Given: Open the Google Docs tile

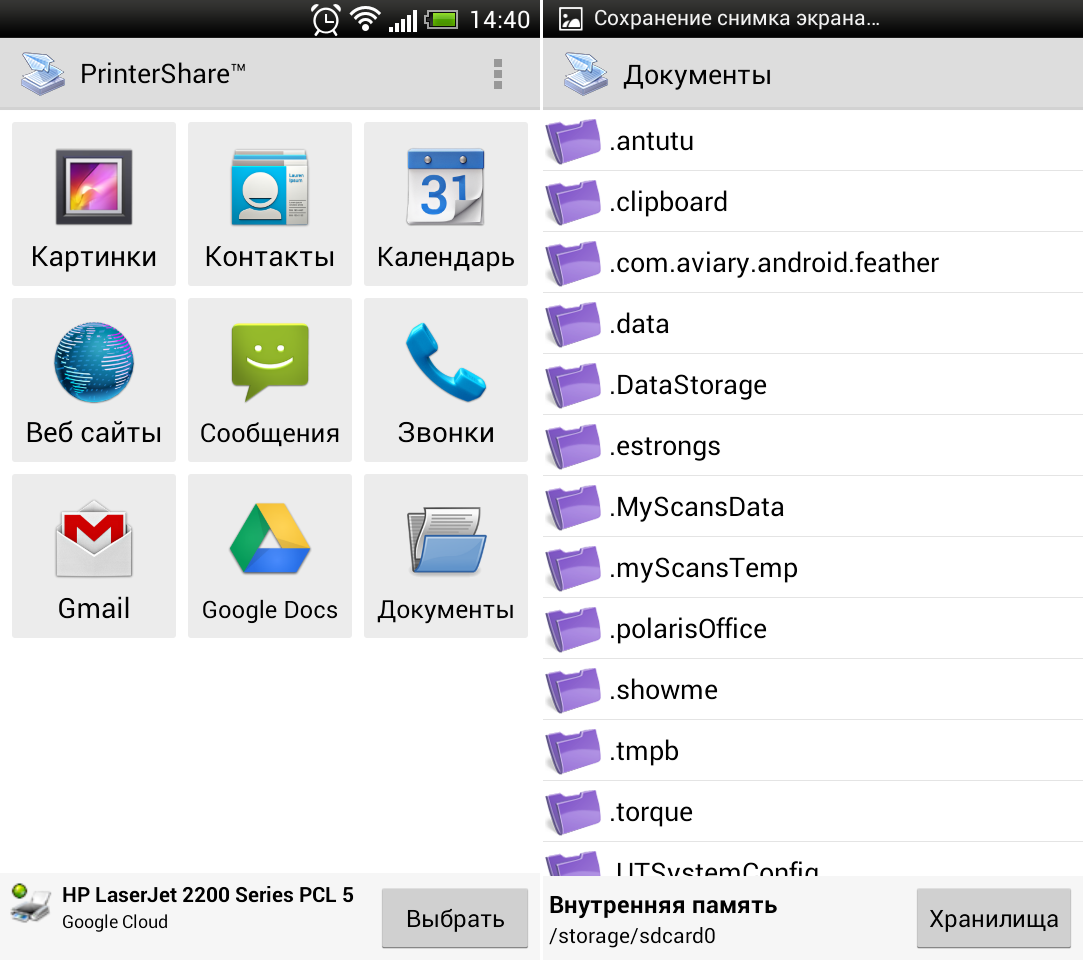Looking at the screenshot, I should tap(270, 556).
